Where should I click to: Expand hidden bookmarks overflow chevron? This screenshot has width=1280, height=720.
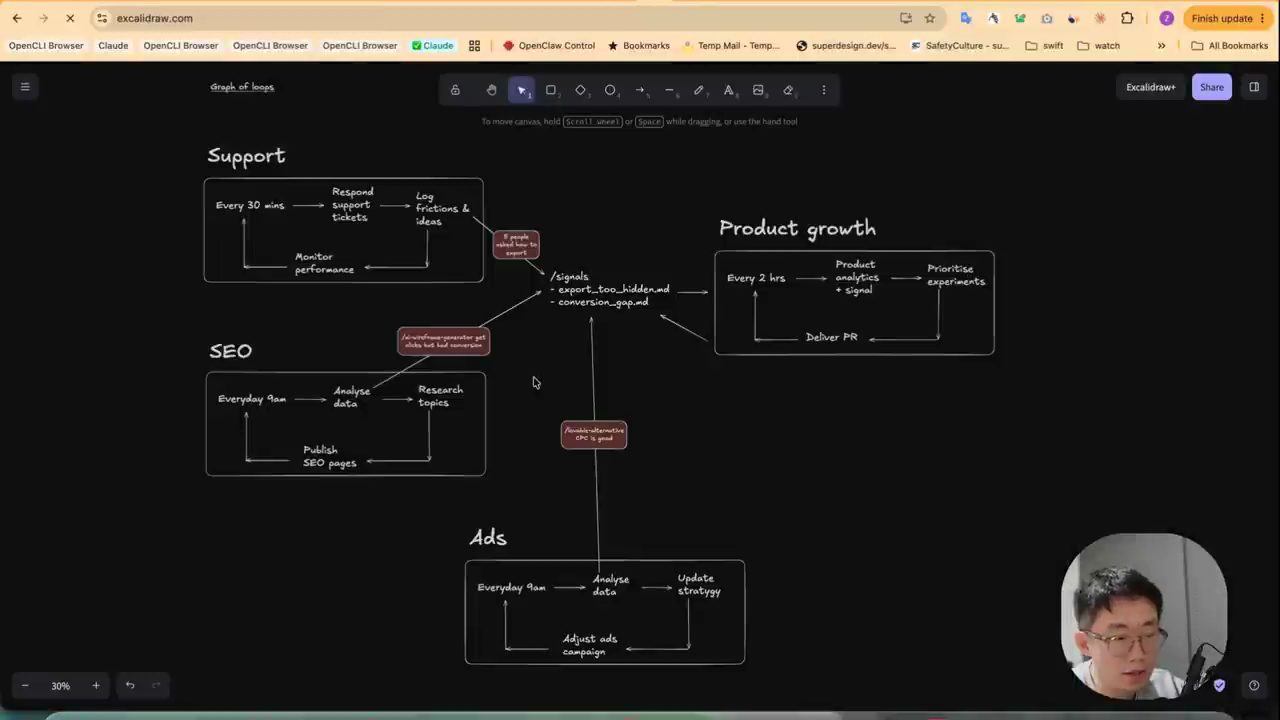[1161, 46]
